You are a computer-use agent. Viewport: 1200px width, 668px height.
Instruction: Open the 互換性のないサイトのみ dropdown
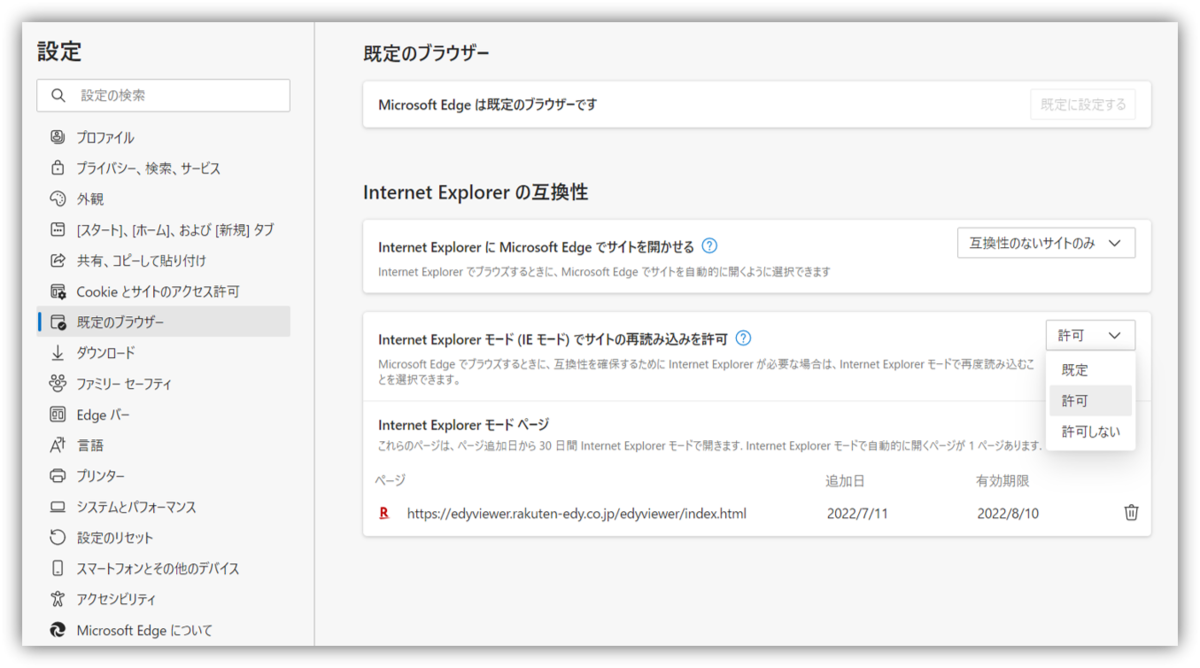point(1046,243)
